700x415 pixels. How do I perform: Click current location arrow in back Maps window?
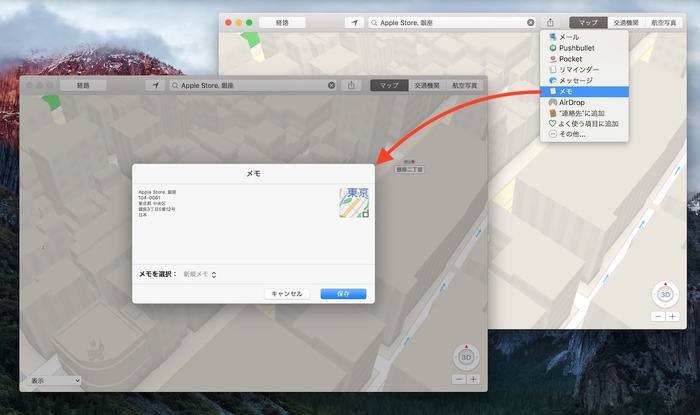click(x=354, y=22)
